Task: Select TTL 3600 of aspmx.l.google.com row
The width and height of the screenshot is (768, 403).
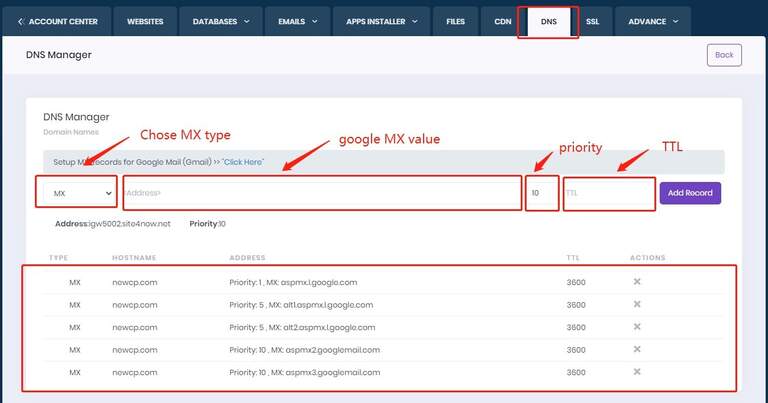Action: [576, 283]
